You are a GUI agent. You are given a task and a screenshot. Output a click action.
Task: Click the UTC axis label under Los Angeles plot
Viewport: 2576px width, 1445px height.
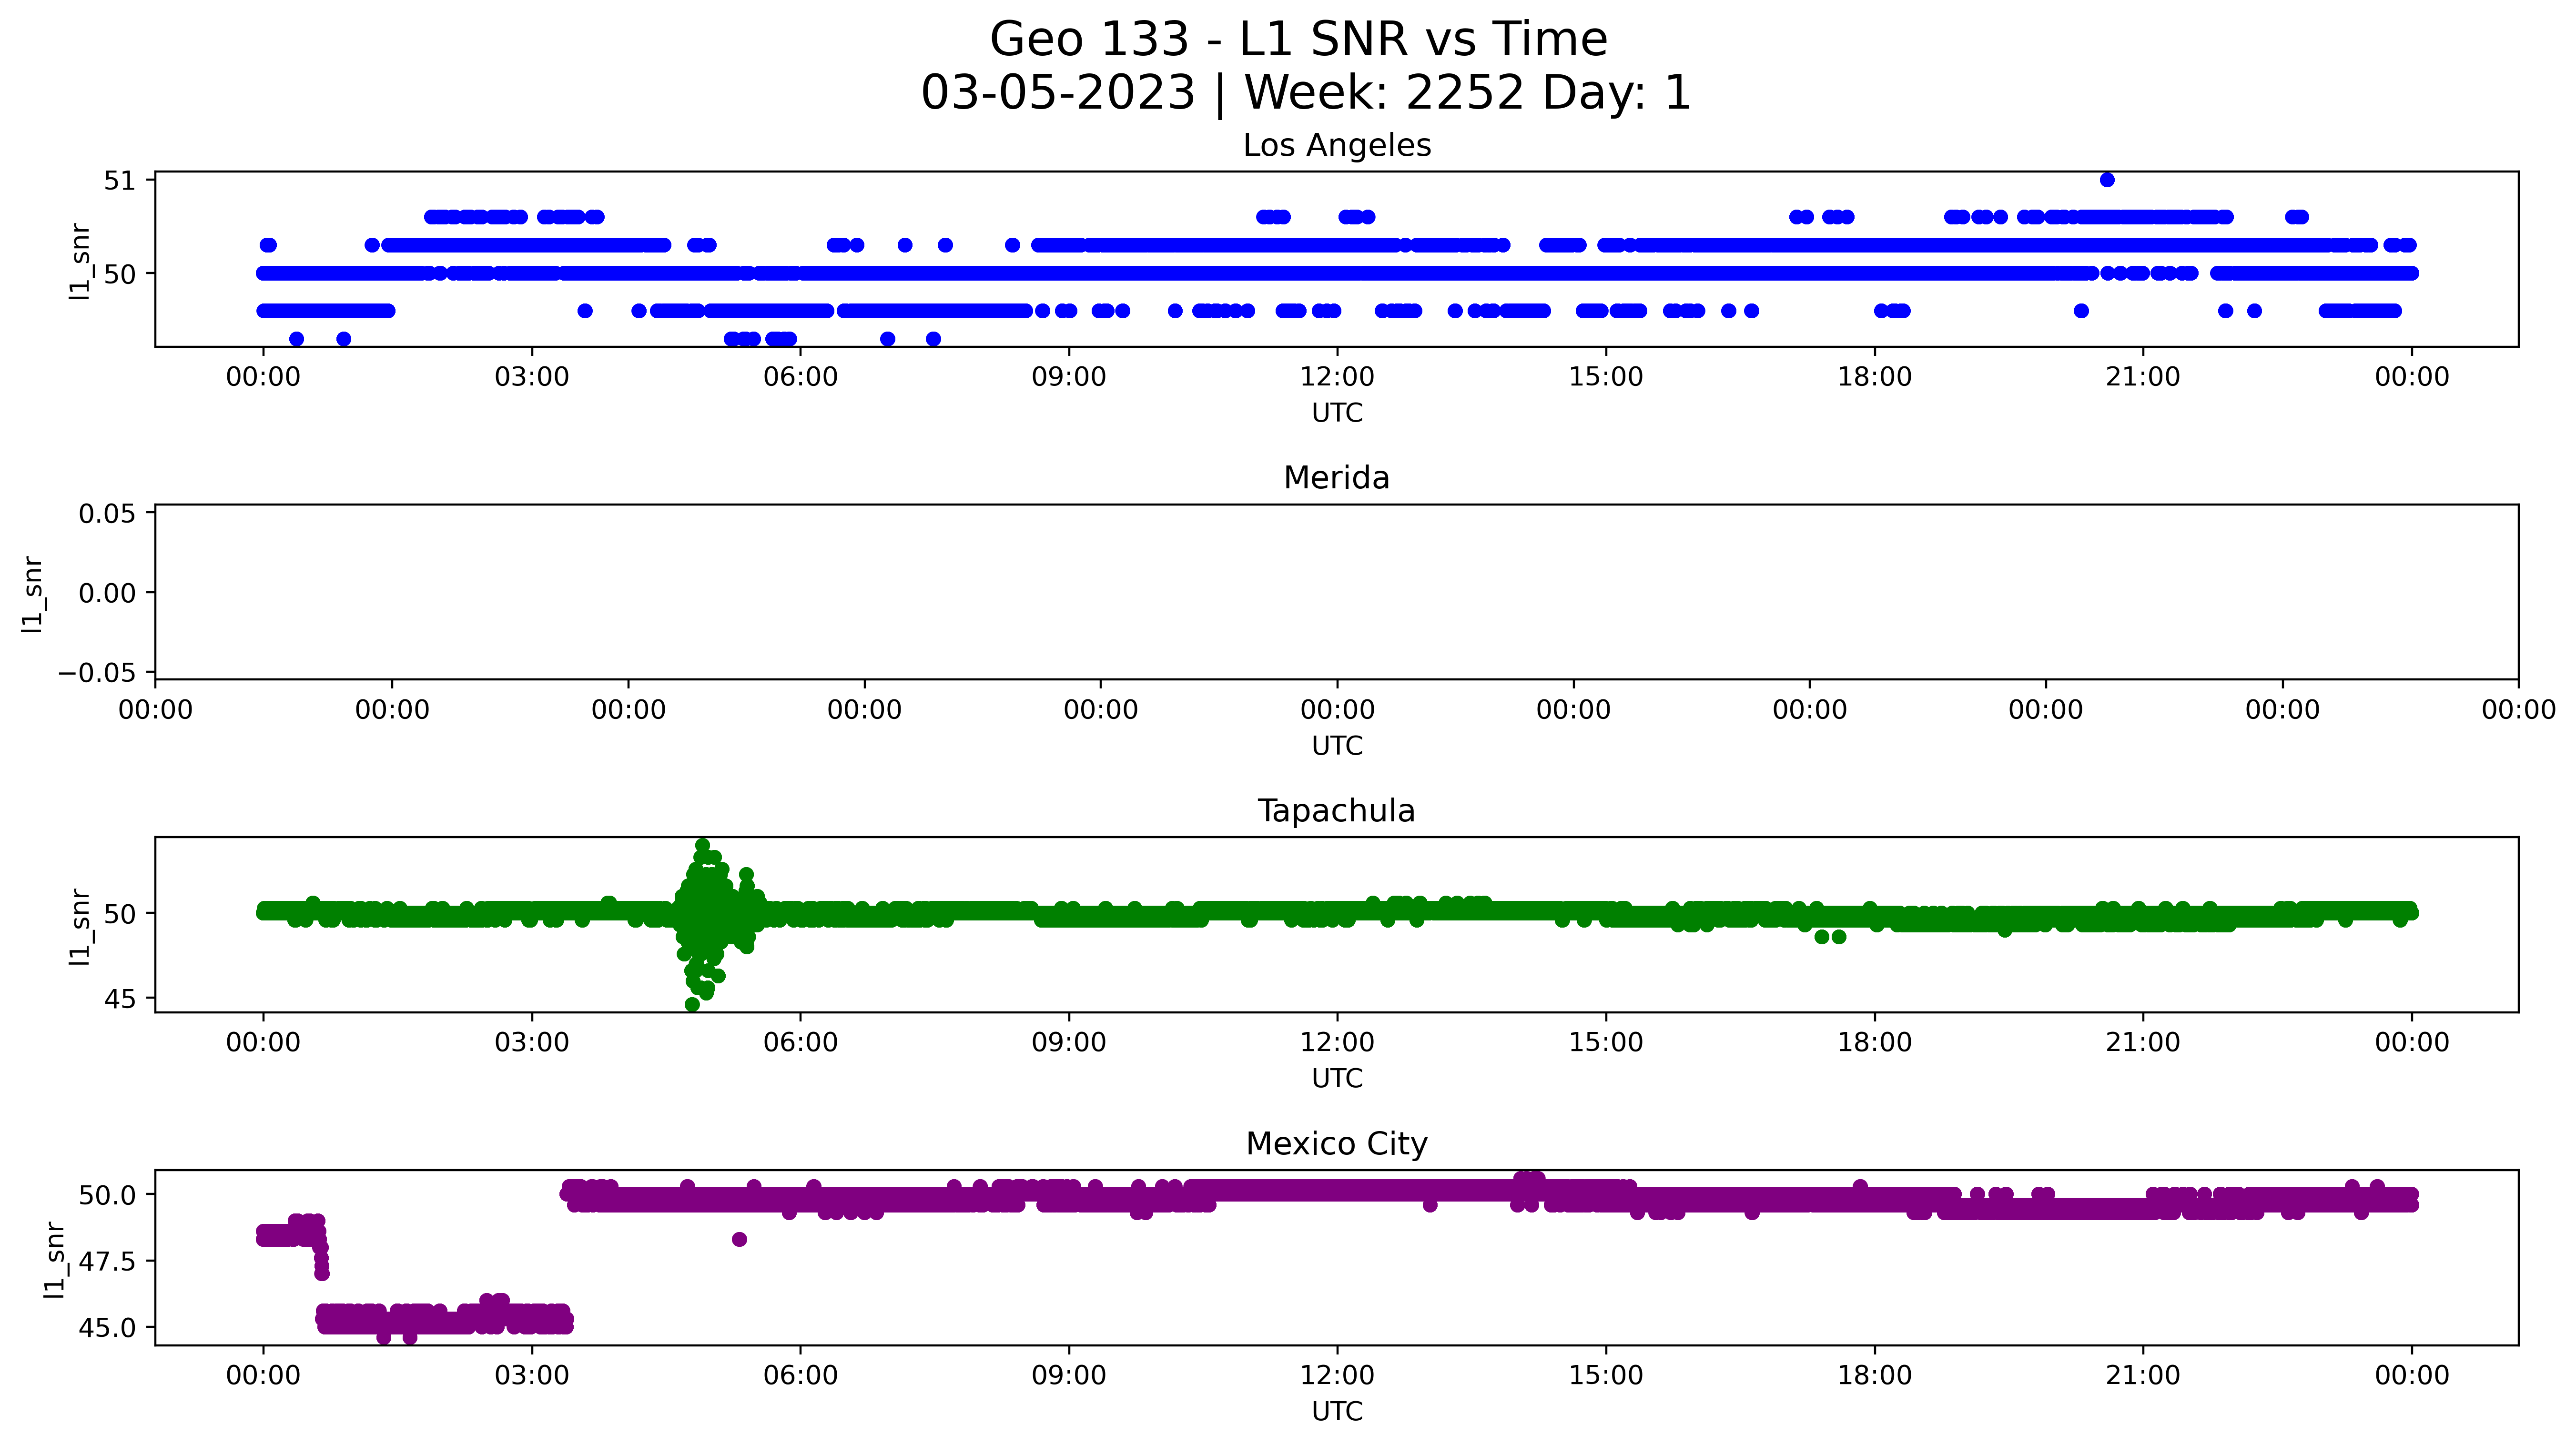pos(1337,413)
